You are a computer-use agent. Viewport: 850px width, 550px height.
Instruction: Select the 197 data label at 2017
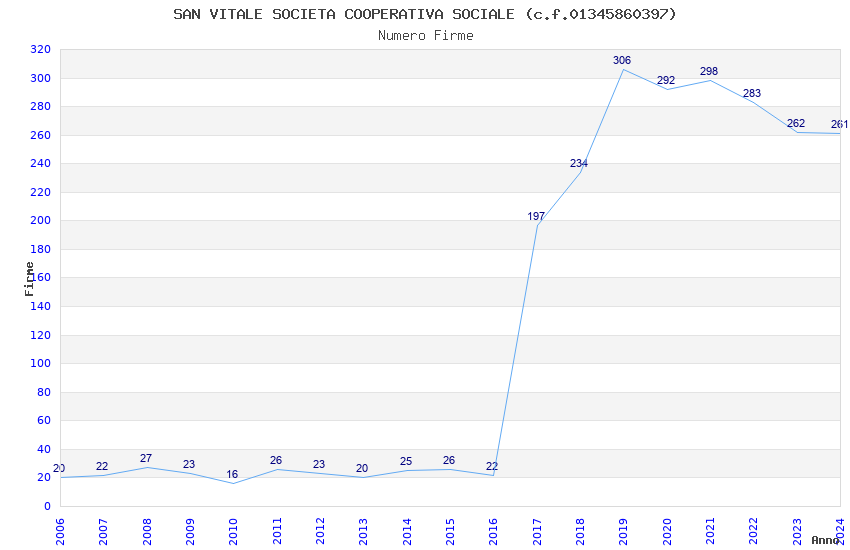coord(536,216)
